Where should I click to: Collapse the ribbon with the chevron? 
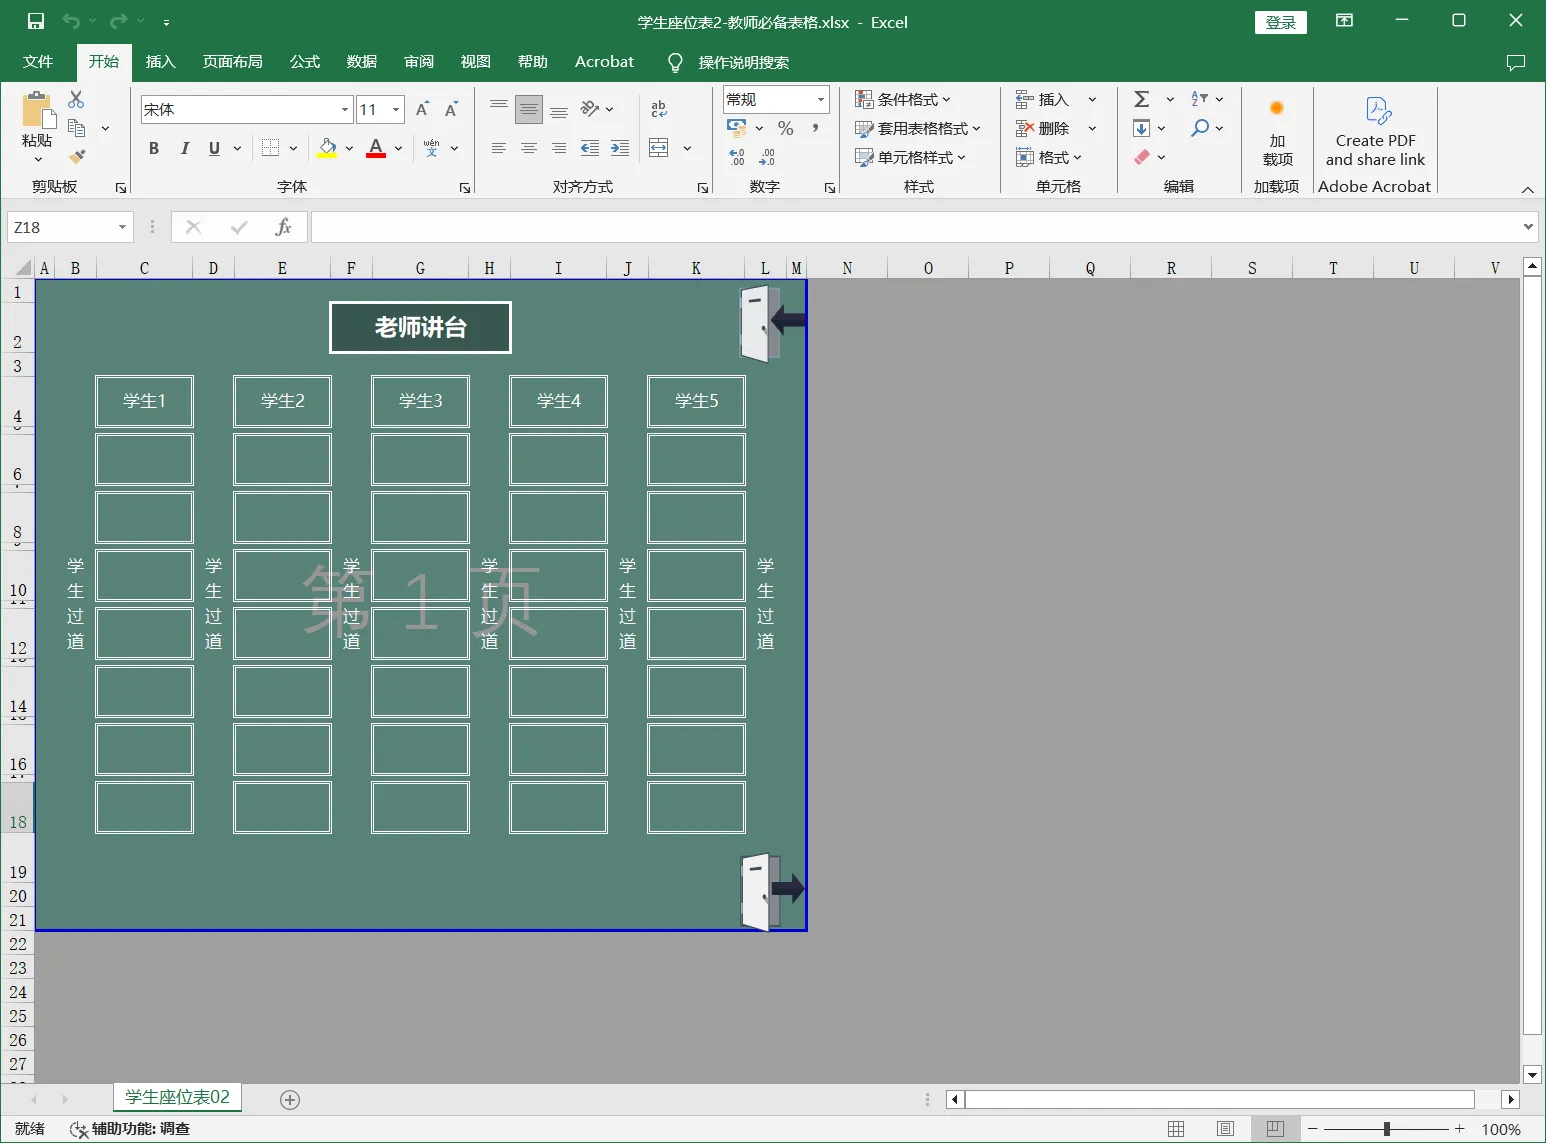coord(1527,189)
